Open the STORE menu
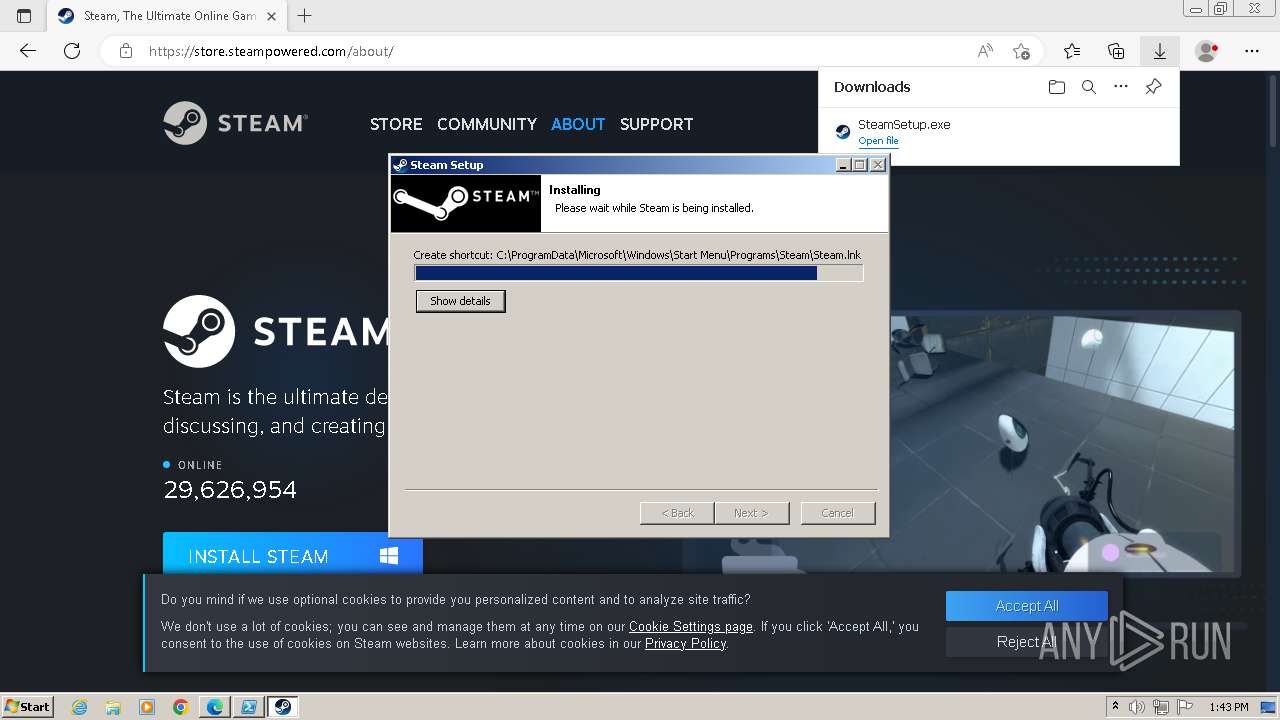Viewport: 1280px width, 720px height. point(396,124)
